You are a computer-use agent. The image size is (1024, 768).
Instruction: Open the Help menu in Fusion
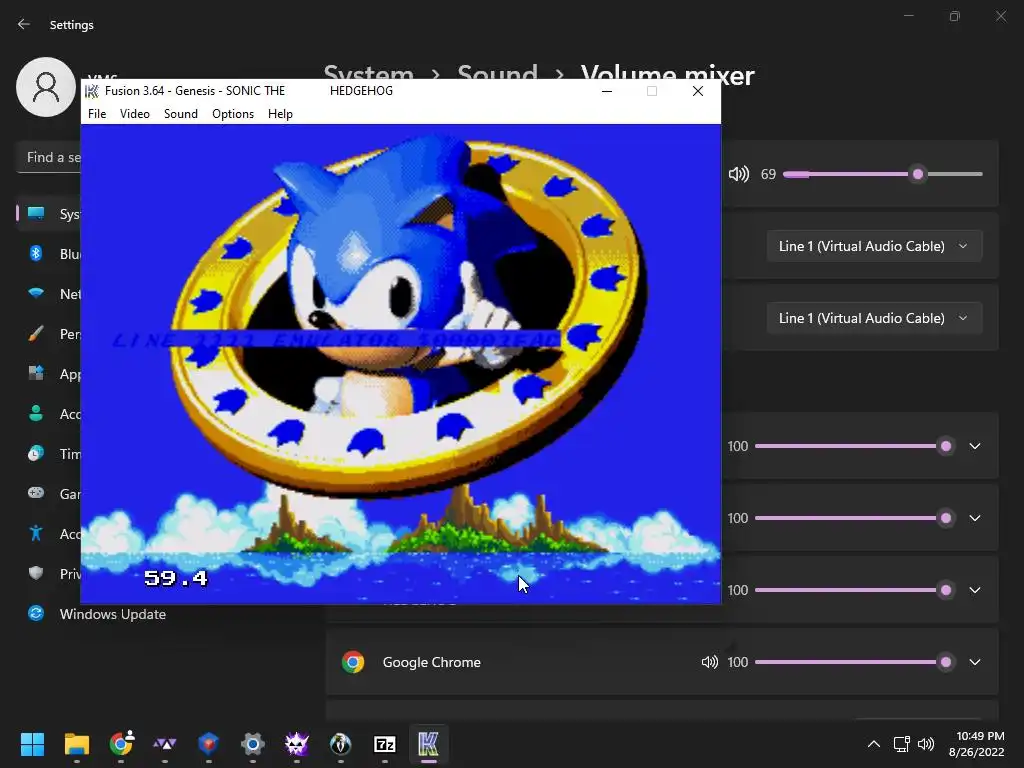[x=280, y=114]
